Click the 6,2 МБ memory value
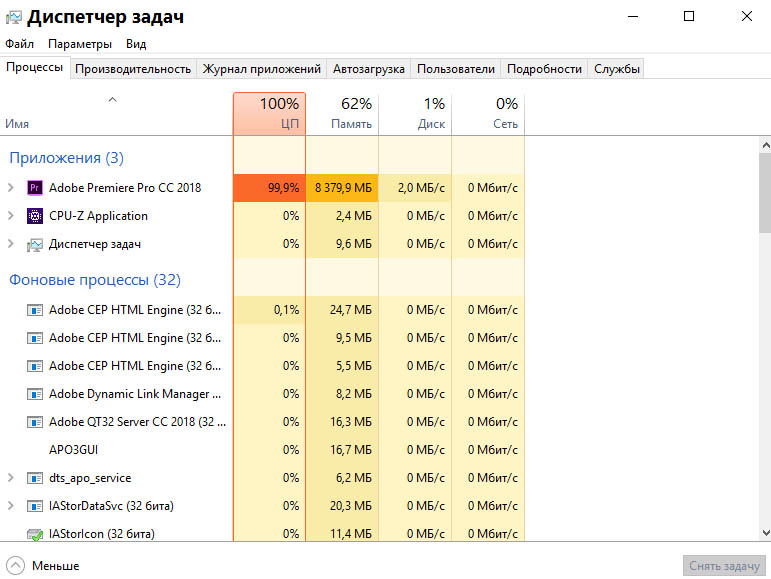Image resolution: width=771 pixels, height=579 pixels. [354, 478]
